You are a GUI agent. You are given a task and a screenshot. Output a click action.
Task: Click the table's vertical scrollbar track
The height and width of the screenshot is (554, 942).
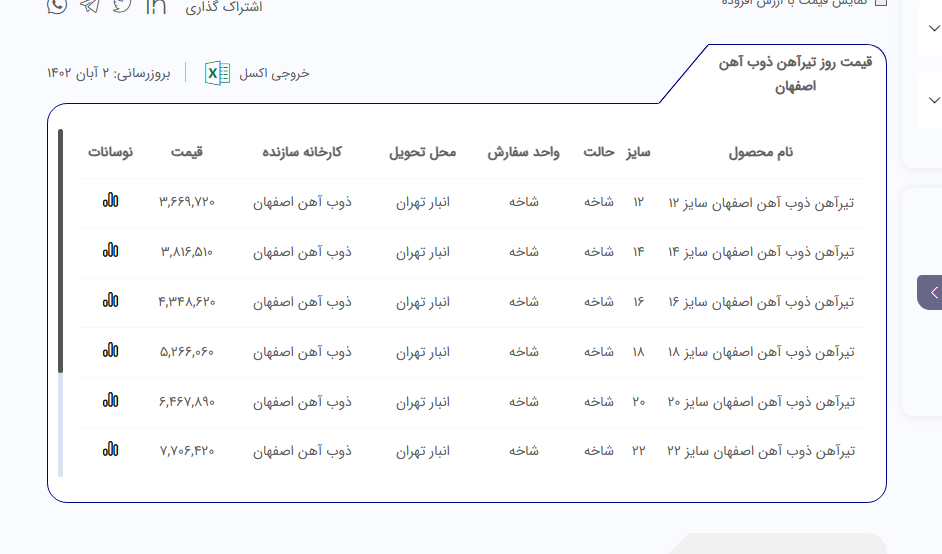pos(60,425)
